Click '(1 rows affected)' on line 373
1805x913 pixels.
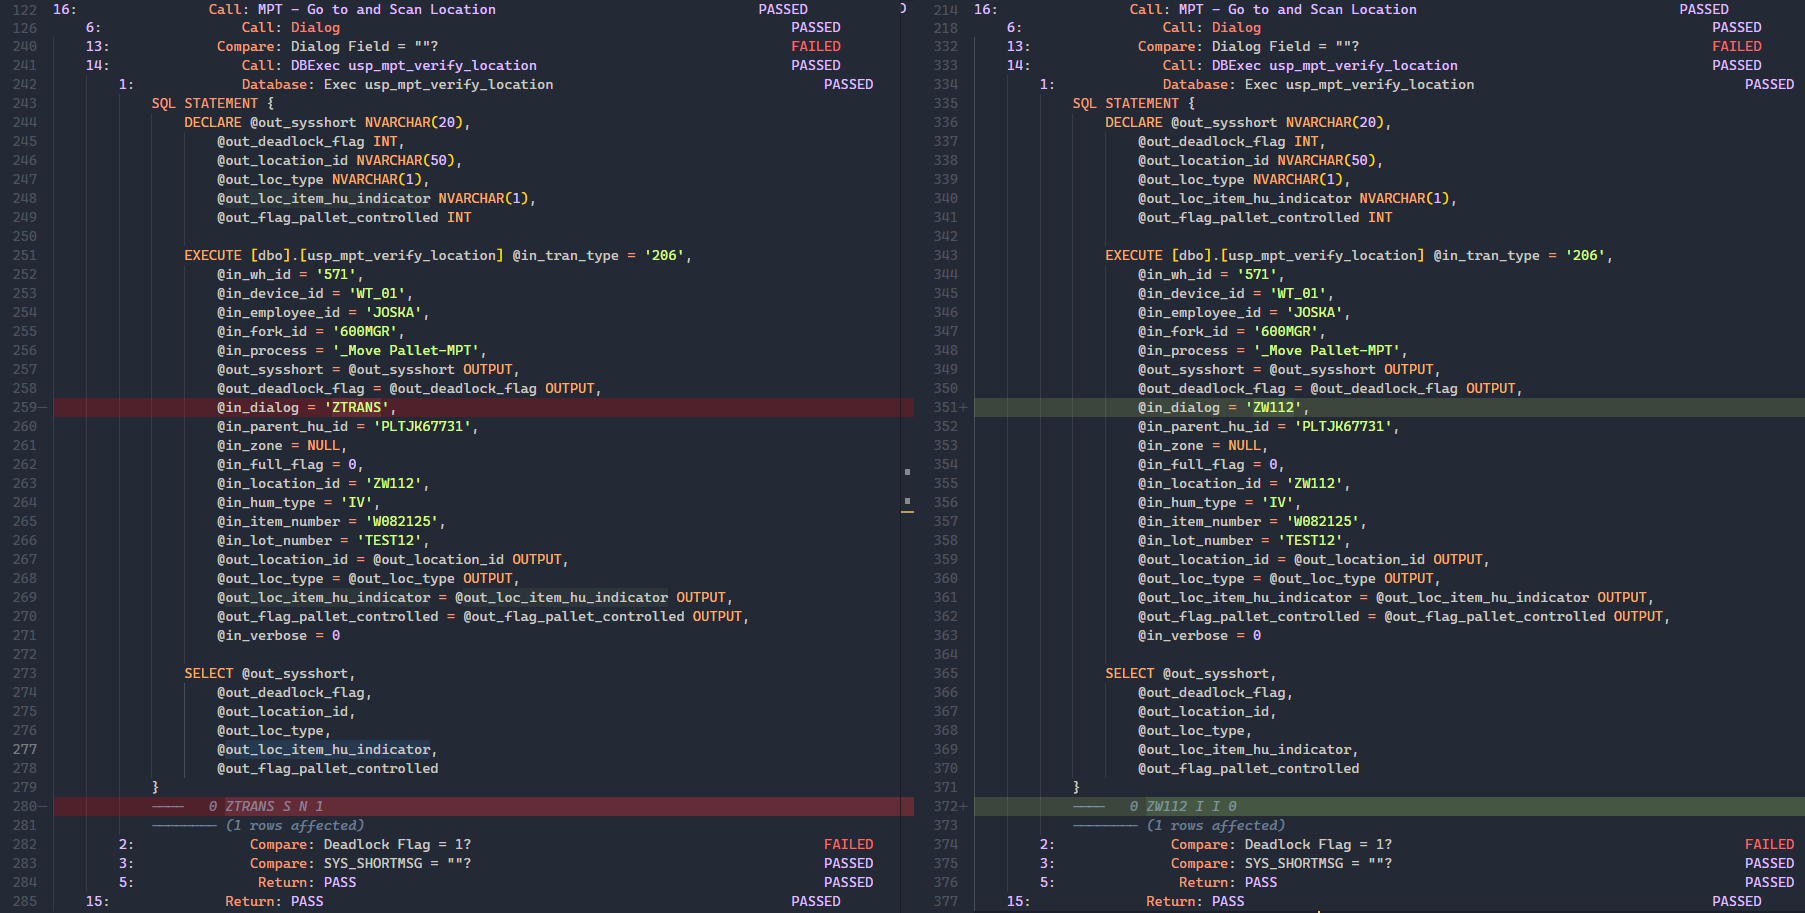(1216, 825)
